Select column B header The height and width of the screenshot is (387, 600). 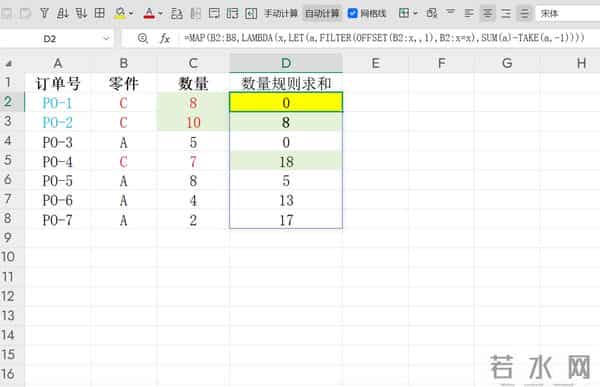(x=124, y=63)
